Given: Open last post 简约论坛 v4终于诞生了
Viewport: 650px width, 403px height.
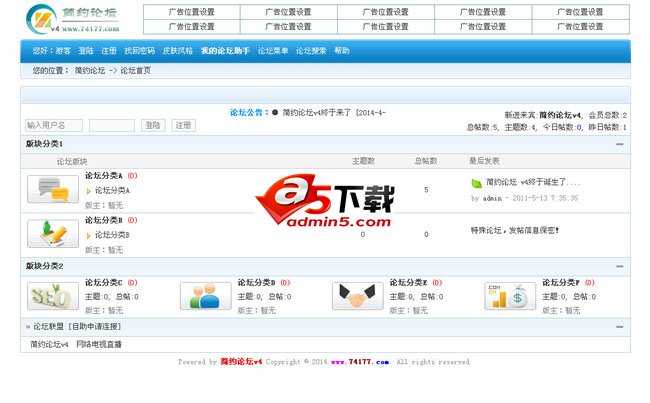Looking at the screenshot, I should coord(533,182).
